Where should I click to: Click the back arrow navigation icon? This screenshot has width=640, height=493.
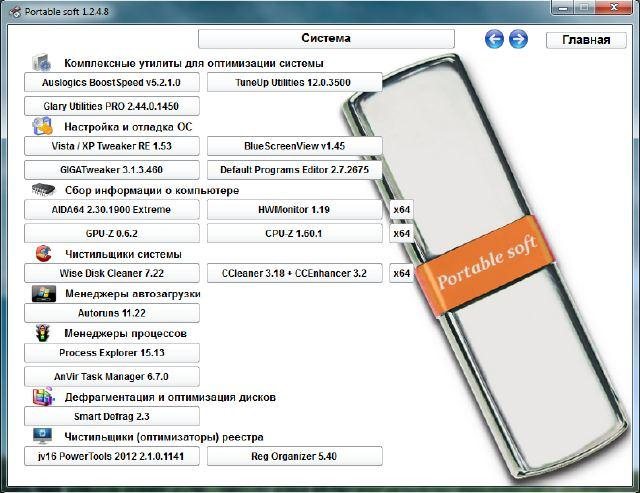tap(494, 39)
